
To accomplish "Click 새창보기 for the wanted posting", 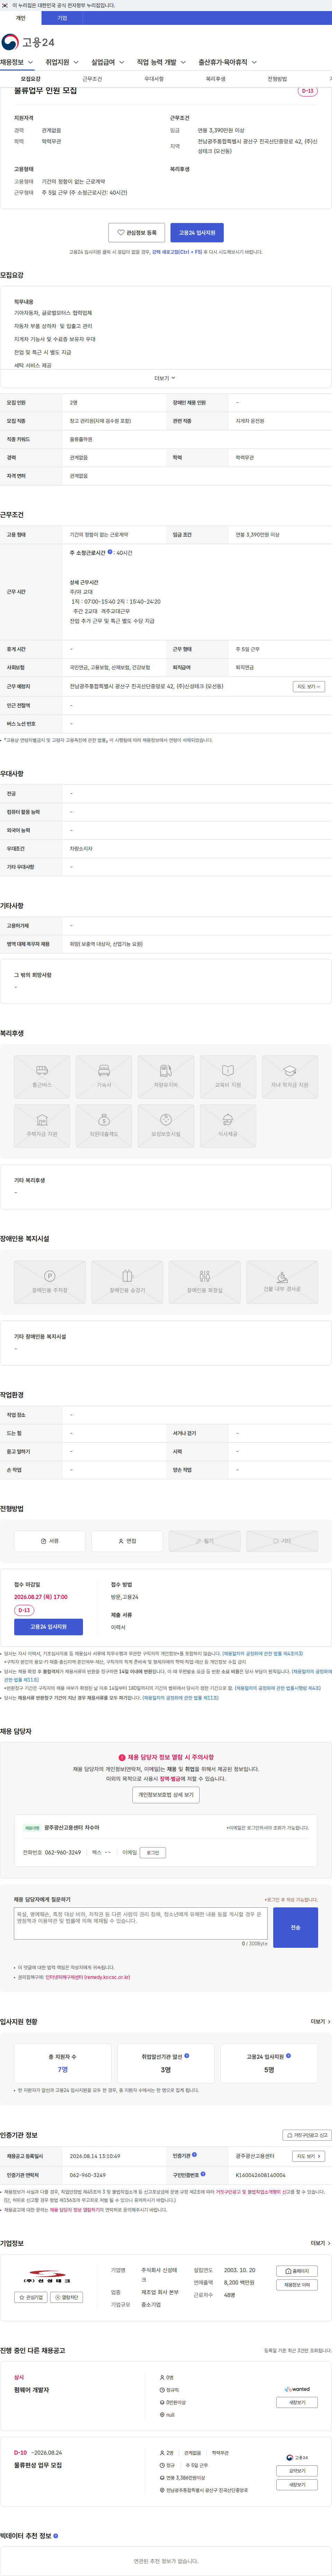I will point(297,2402).
